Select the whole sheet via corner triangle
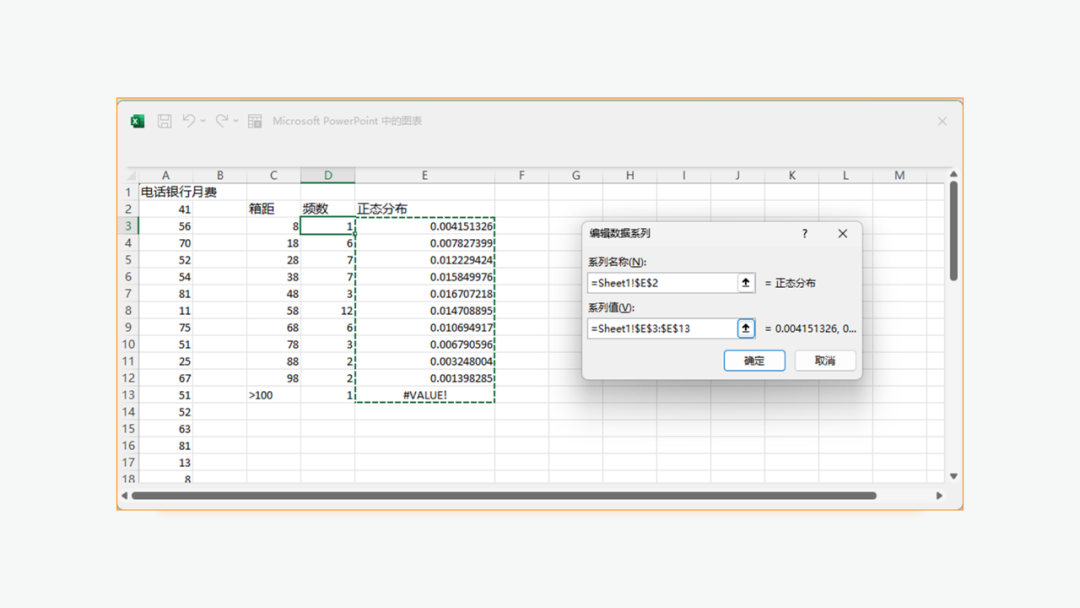 coord(131,176)
